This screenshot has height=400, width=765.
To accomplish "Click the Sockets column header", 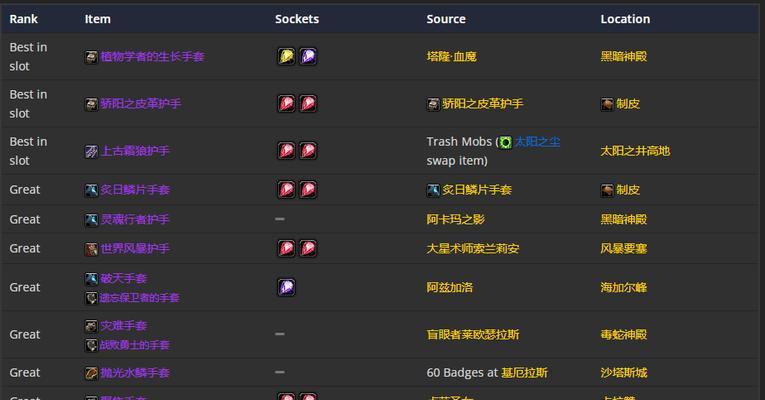I will (x=297, y=19).
